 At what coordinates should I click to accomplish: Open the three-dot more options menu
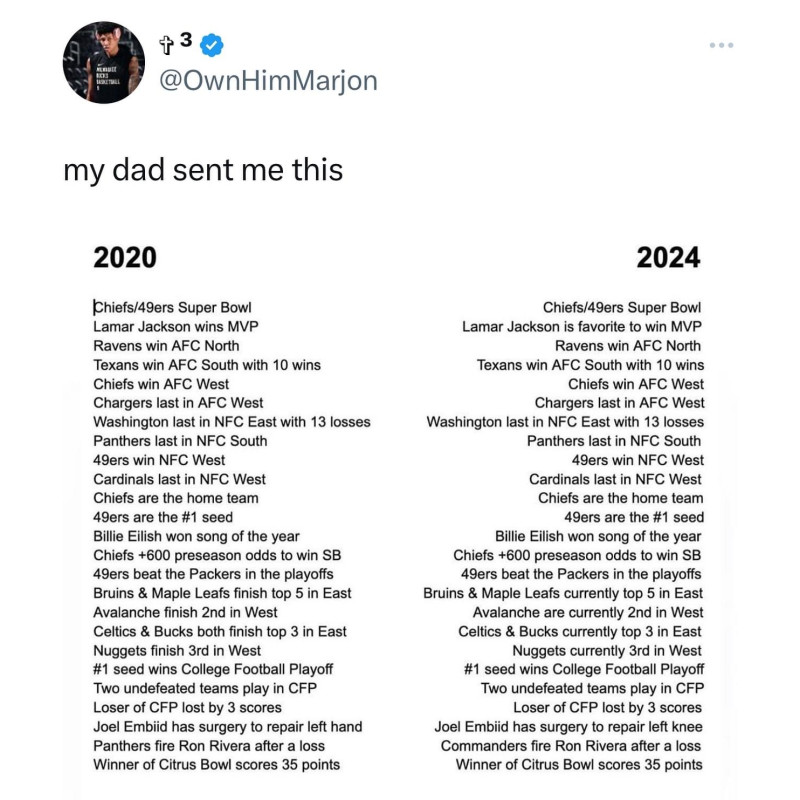point(721,45)
